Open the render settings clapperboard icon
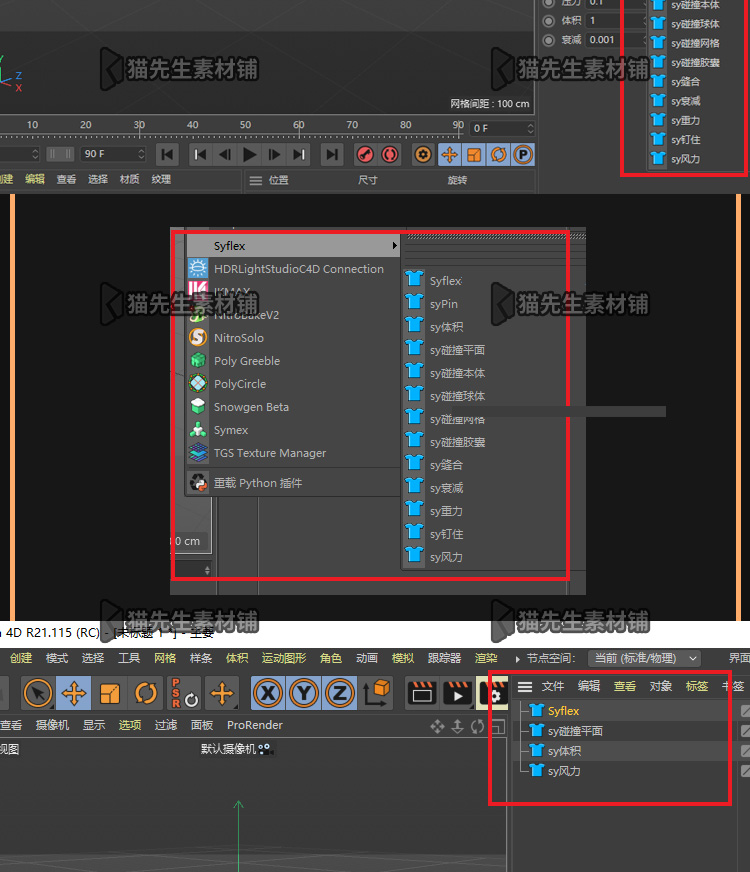 click(x=493, y=693)
